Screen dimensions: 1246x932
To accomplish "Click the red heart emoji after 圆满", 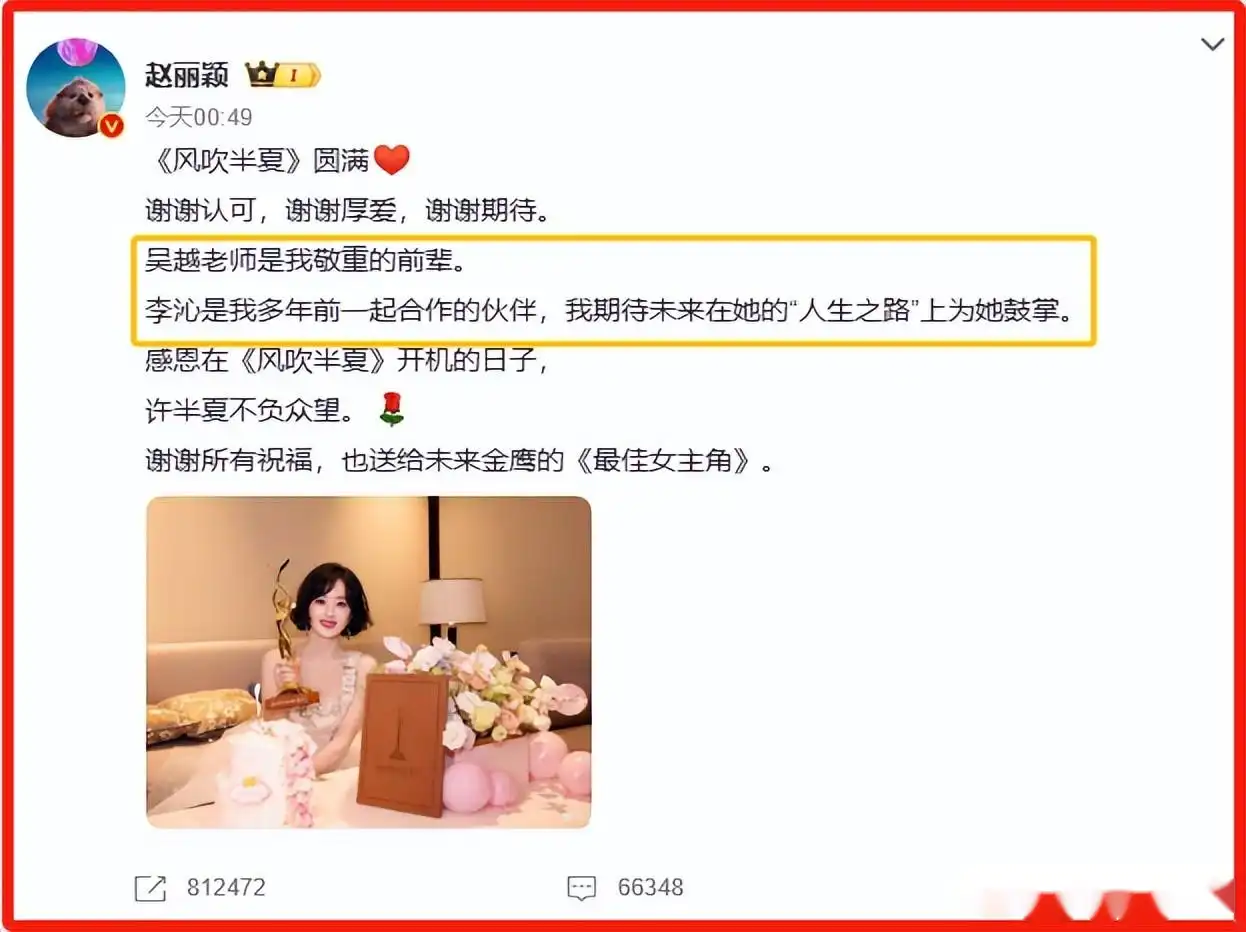I will click(x=392, y=160).
